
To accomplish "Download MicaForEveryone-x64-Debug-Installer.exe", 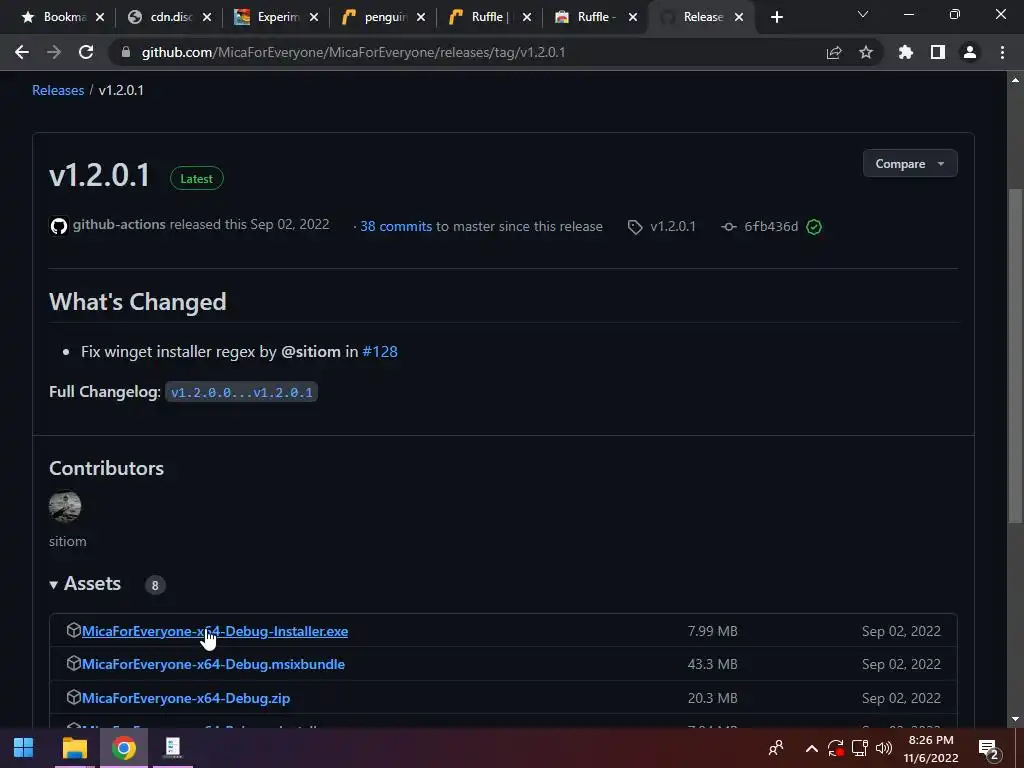I will [215, 631].
